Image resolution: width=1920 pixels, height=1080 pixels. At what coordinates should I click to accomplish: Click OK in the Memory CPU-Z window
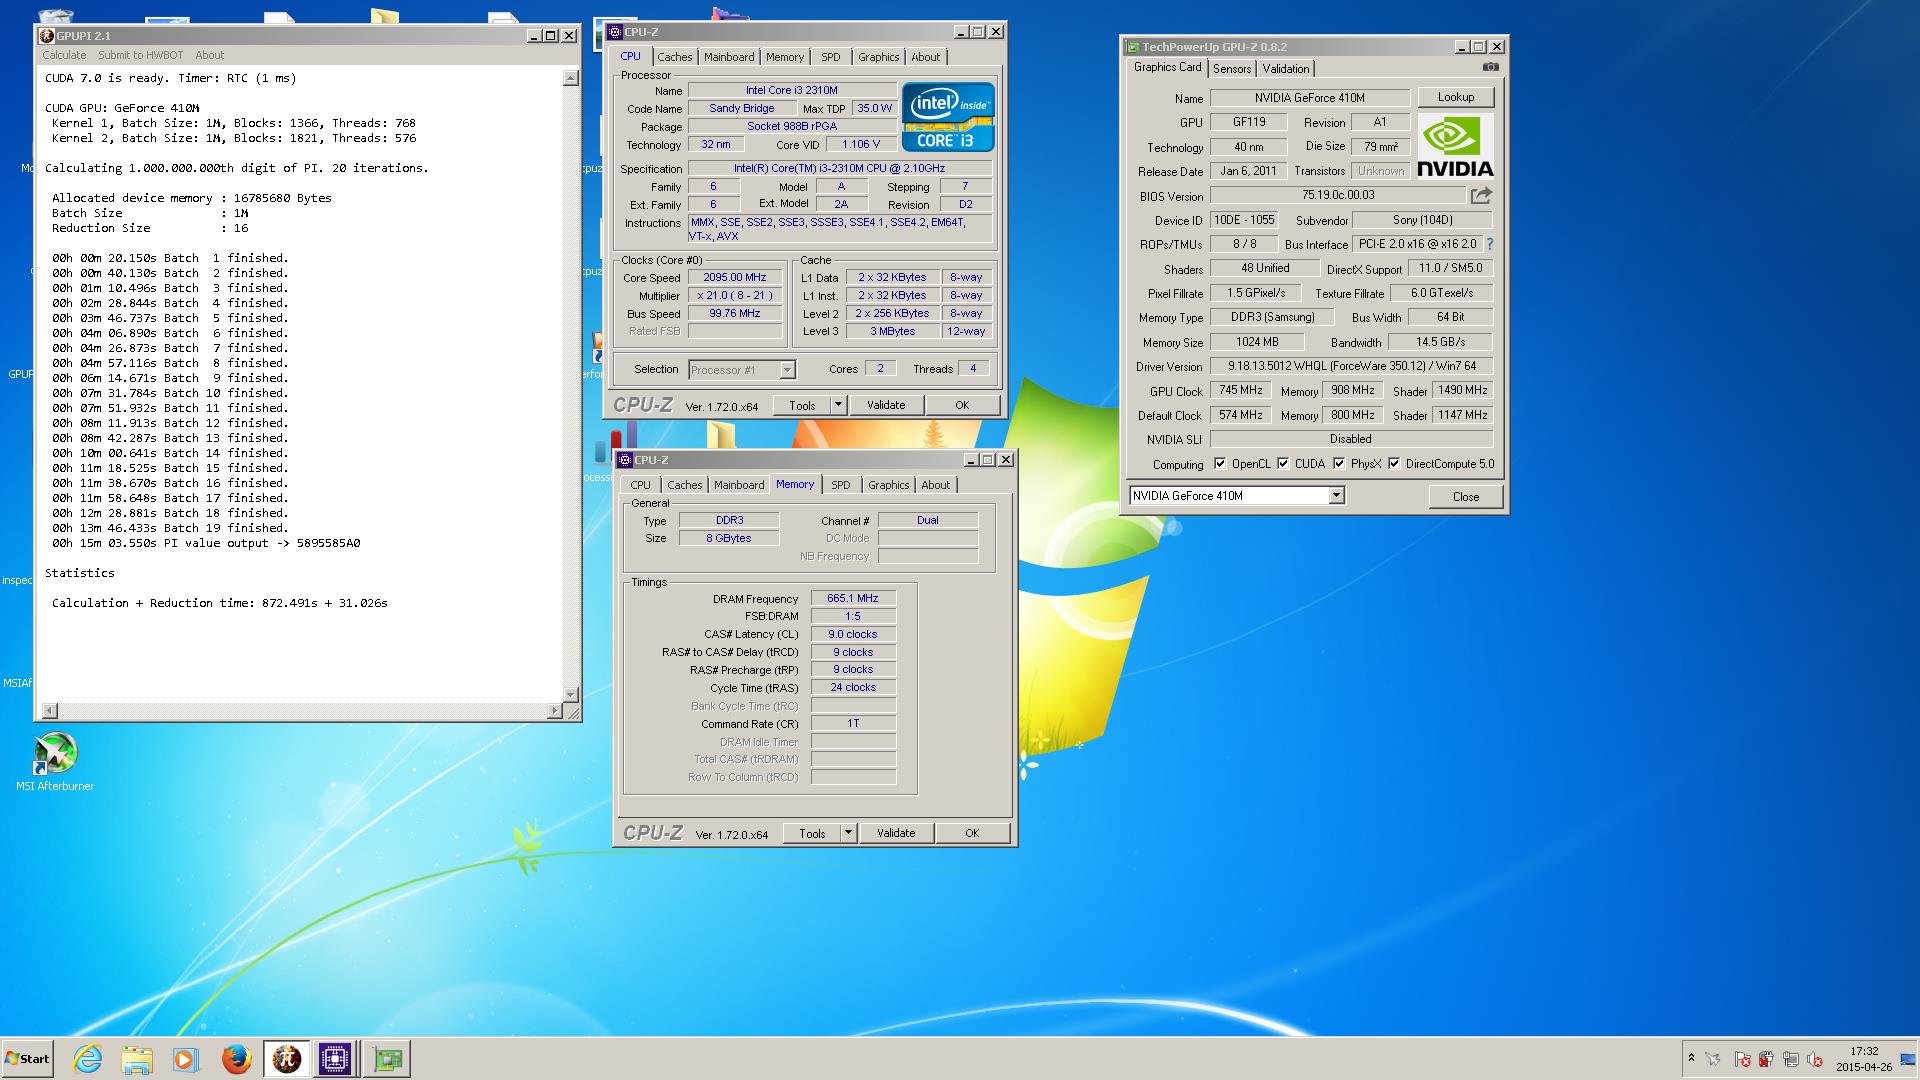click(x=972, y=833)
